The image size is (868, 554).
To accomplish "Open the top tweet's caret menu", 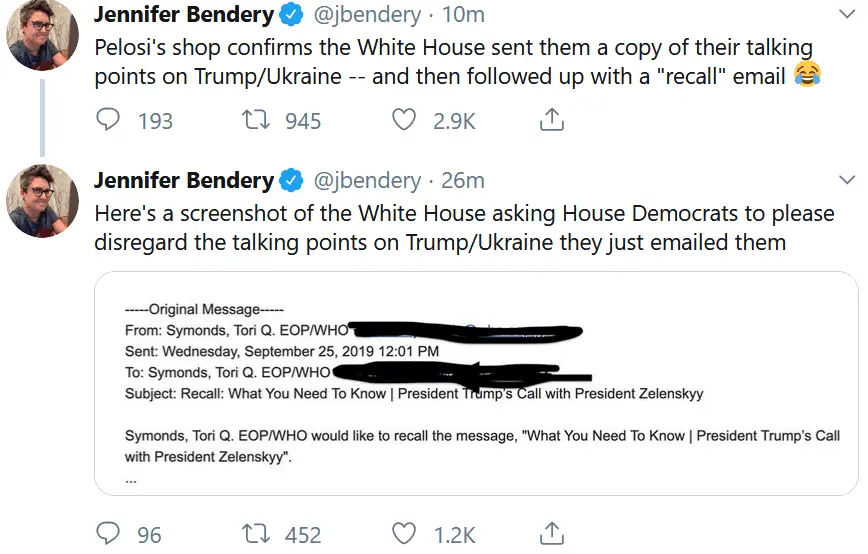I will click(x=846, y=14).
